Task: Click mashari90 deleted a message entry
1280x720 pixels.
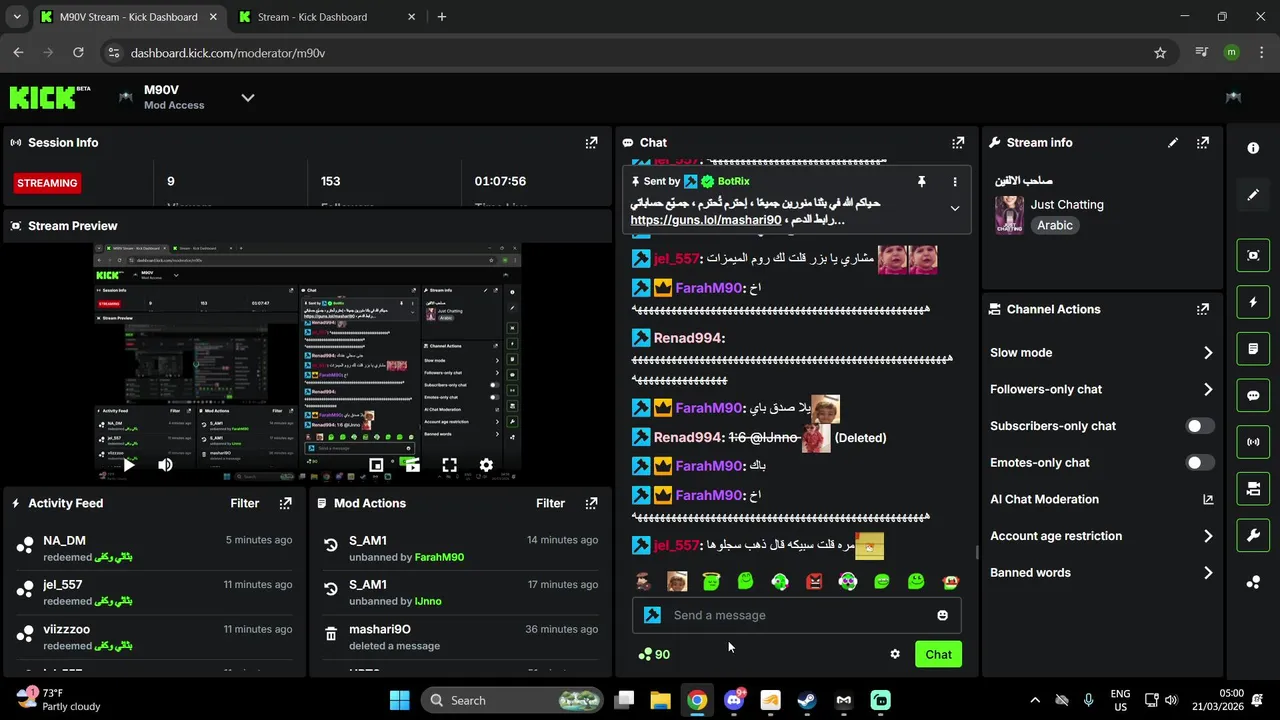Action: [461, 637]
